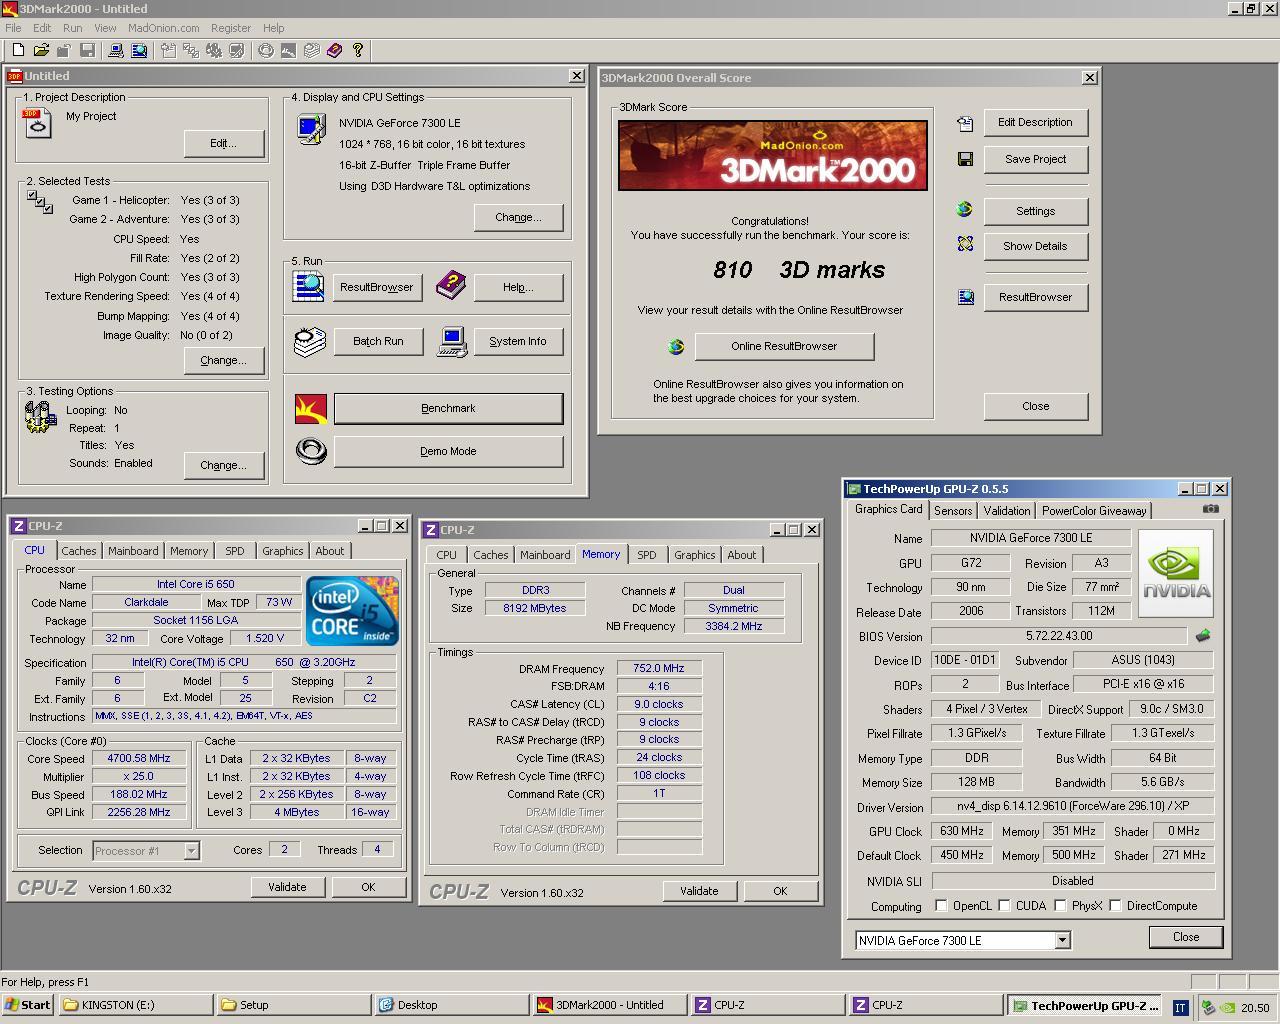Open the File menu

(13, 28)
